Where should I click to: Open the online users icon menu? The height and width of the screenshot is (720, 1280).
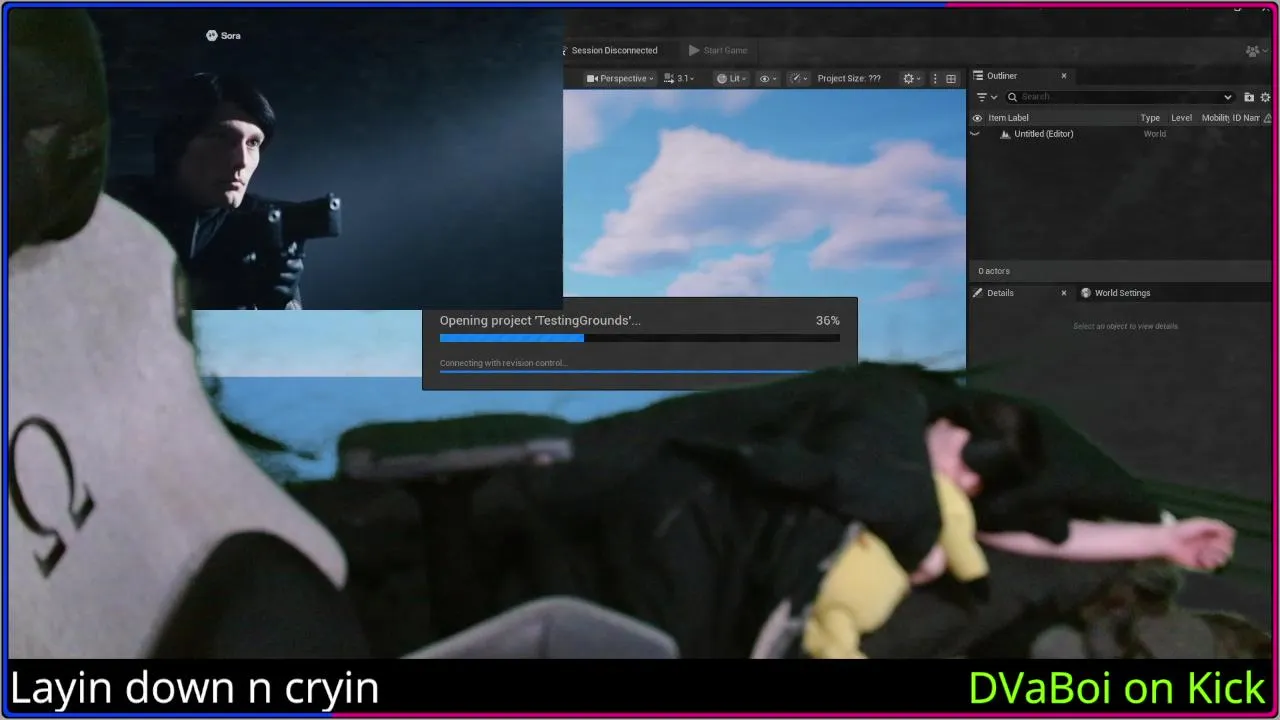pyautogui.click(x=1256, y=51)
